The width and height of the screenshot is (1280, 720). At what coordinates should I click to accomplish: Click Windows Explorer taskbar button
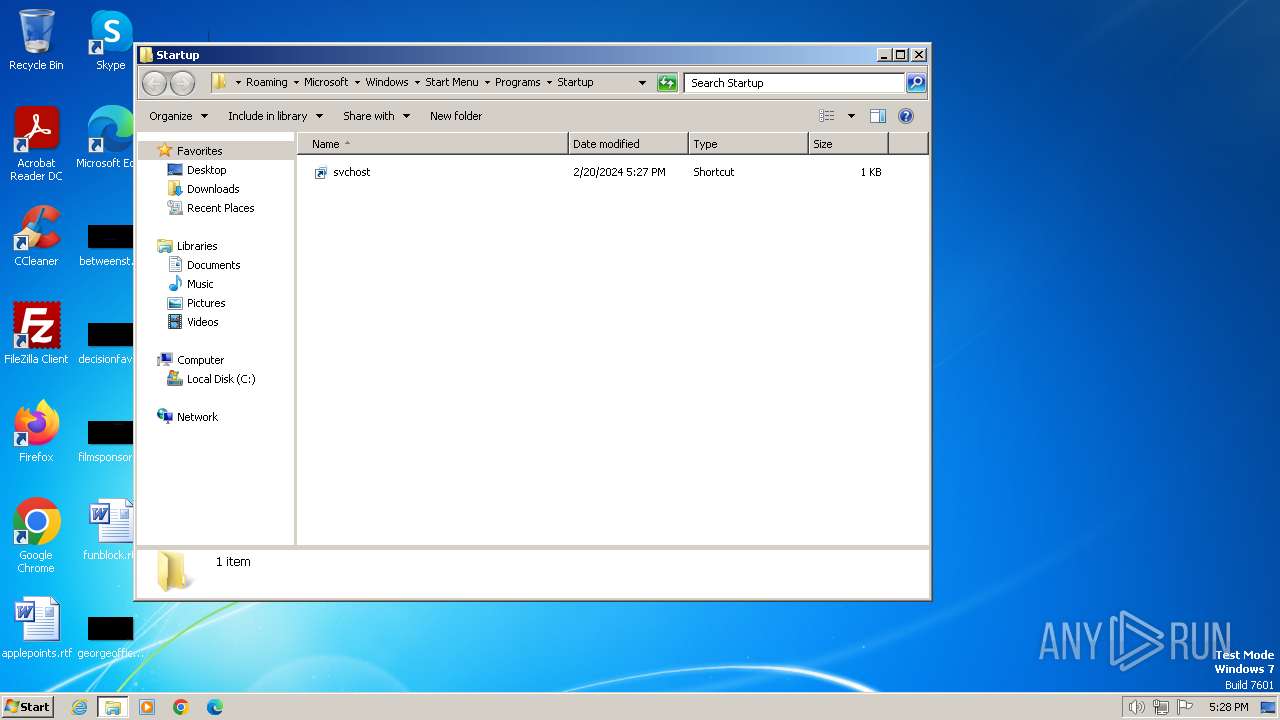point(113,707)
